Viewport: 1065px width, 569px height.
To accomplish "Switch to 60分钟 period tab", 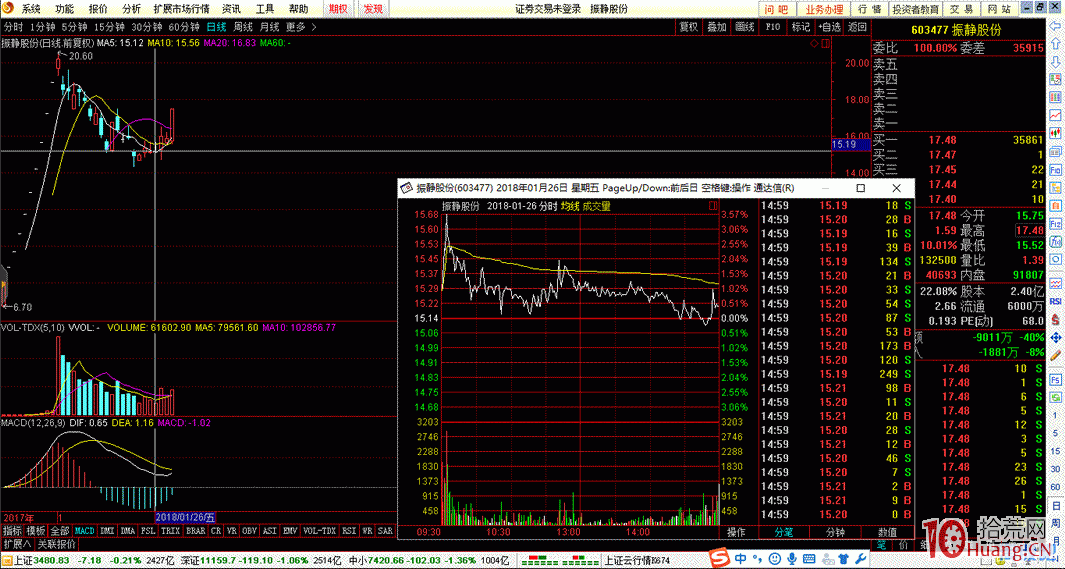I will click(183, 27).
